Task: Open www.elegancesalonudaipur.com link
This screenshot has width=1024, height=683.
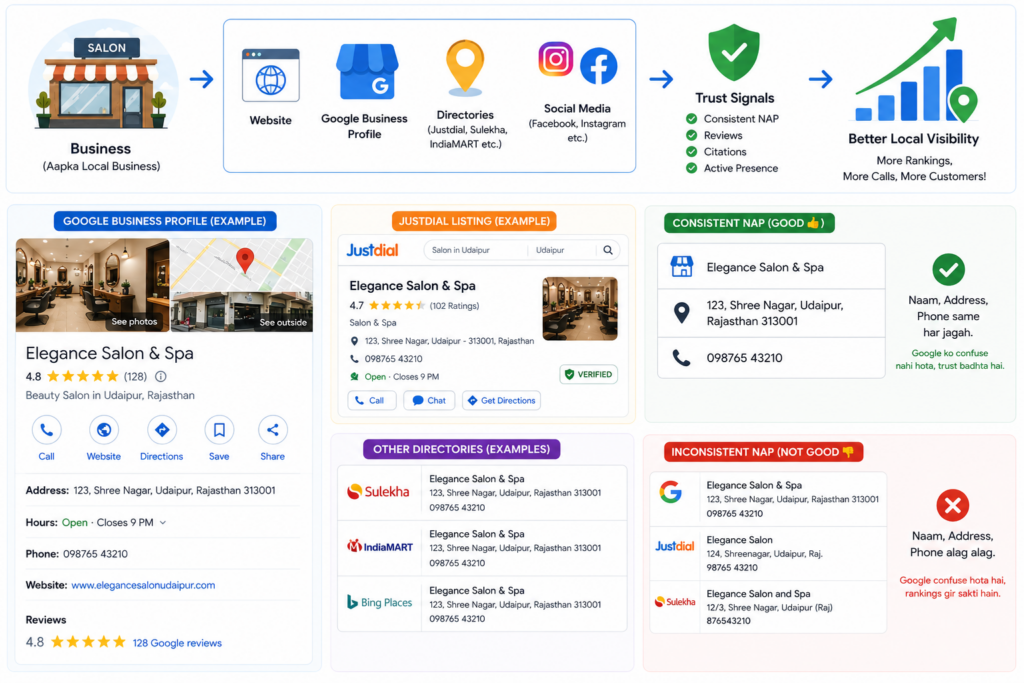Action: click(143, 585)
